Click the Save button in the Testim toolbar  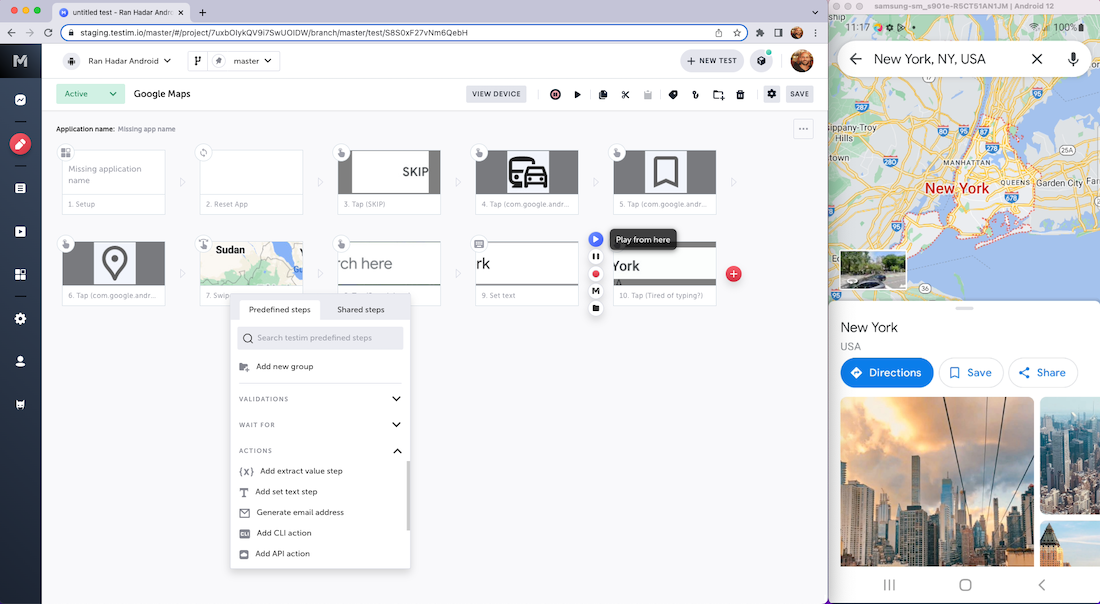click(799, 94)
